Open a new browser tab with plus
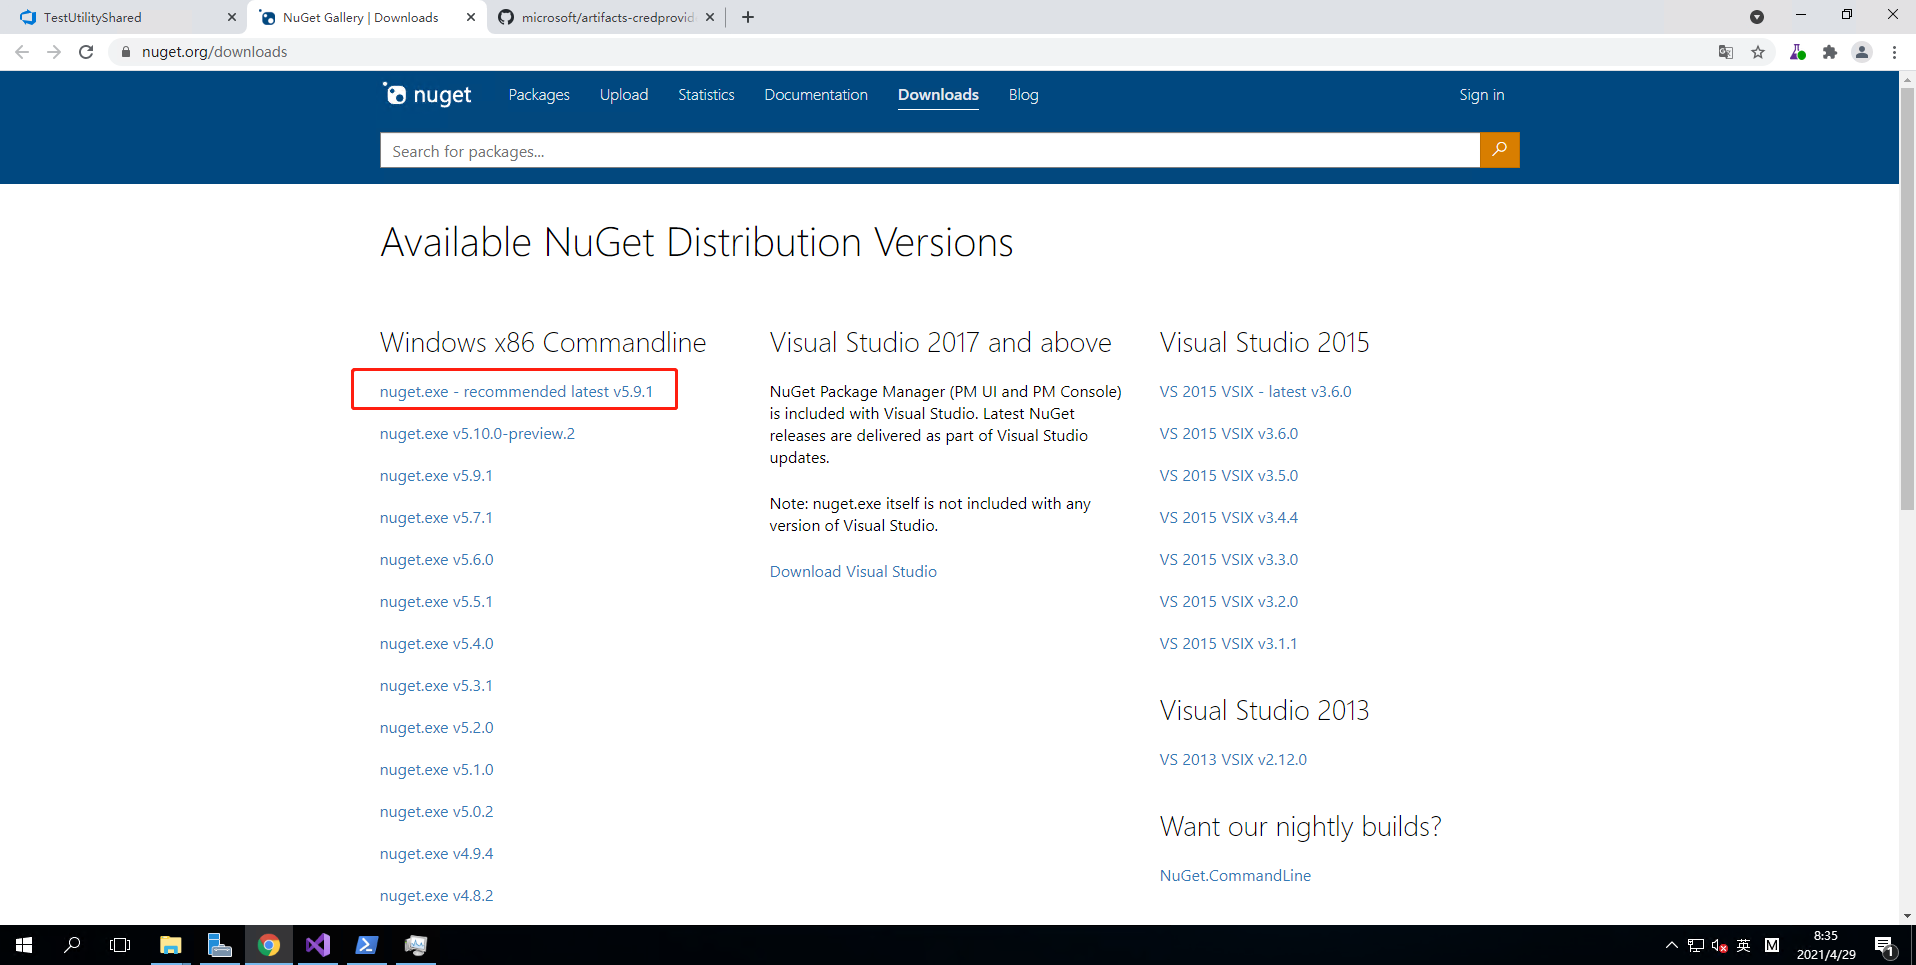Image resolution: width=1916 pixels, height=965 pixels. [748, 17]
